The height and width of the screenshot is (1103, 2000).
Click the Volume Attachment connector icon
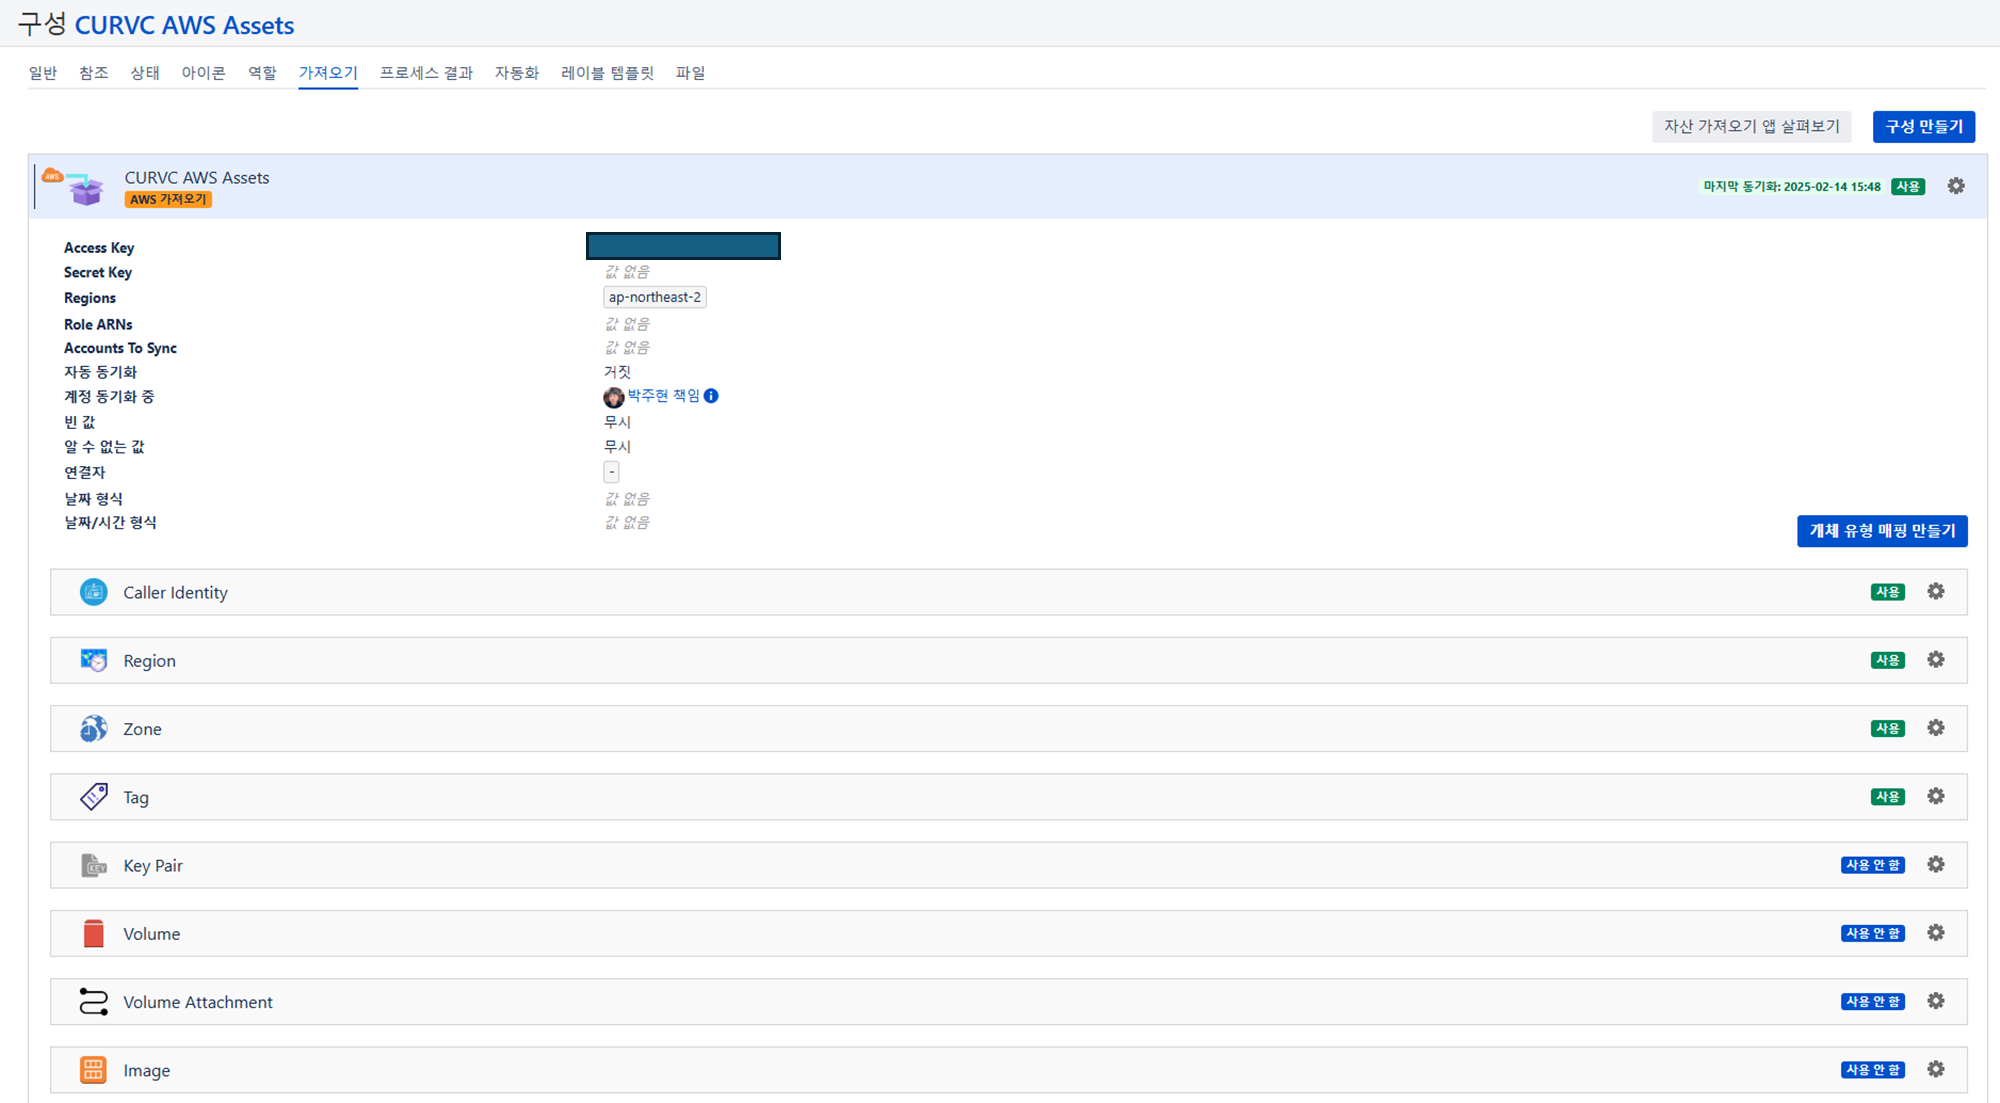93,1001
